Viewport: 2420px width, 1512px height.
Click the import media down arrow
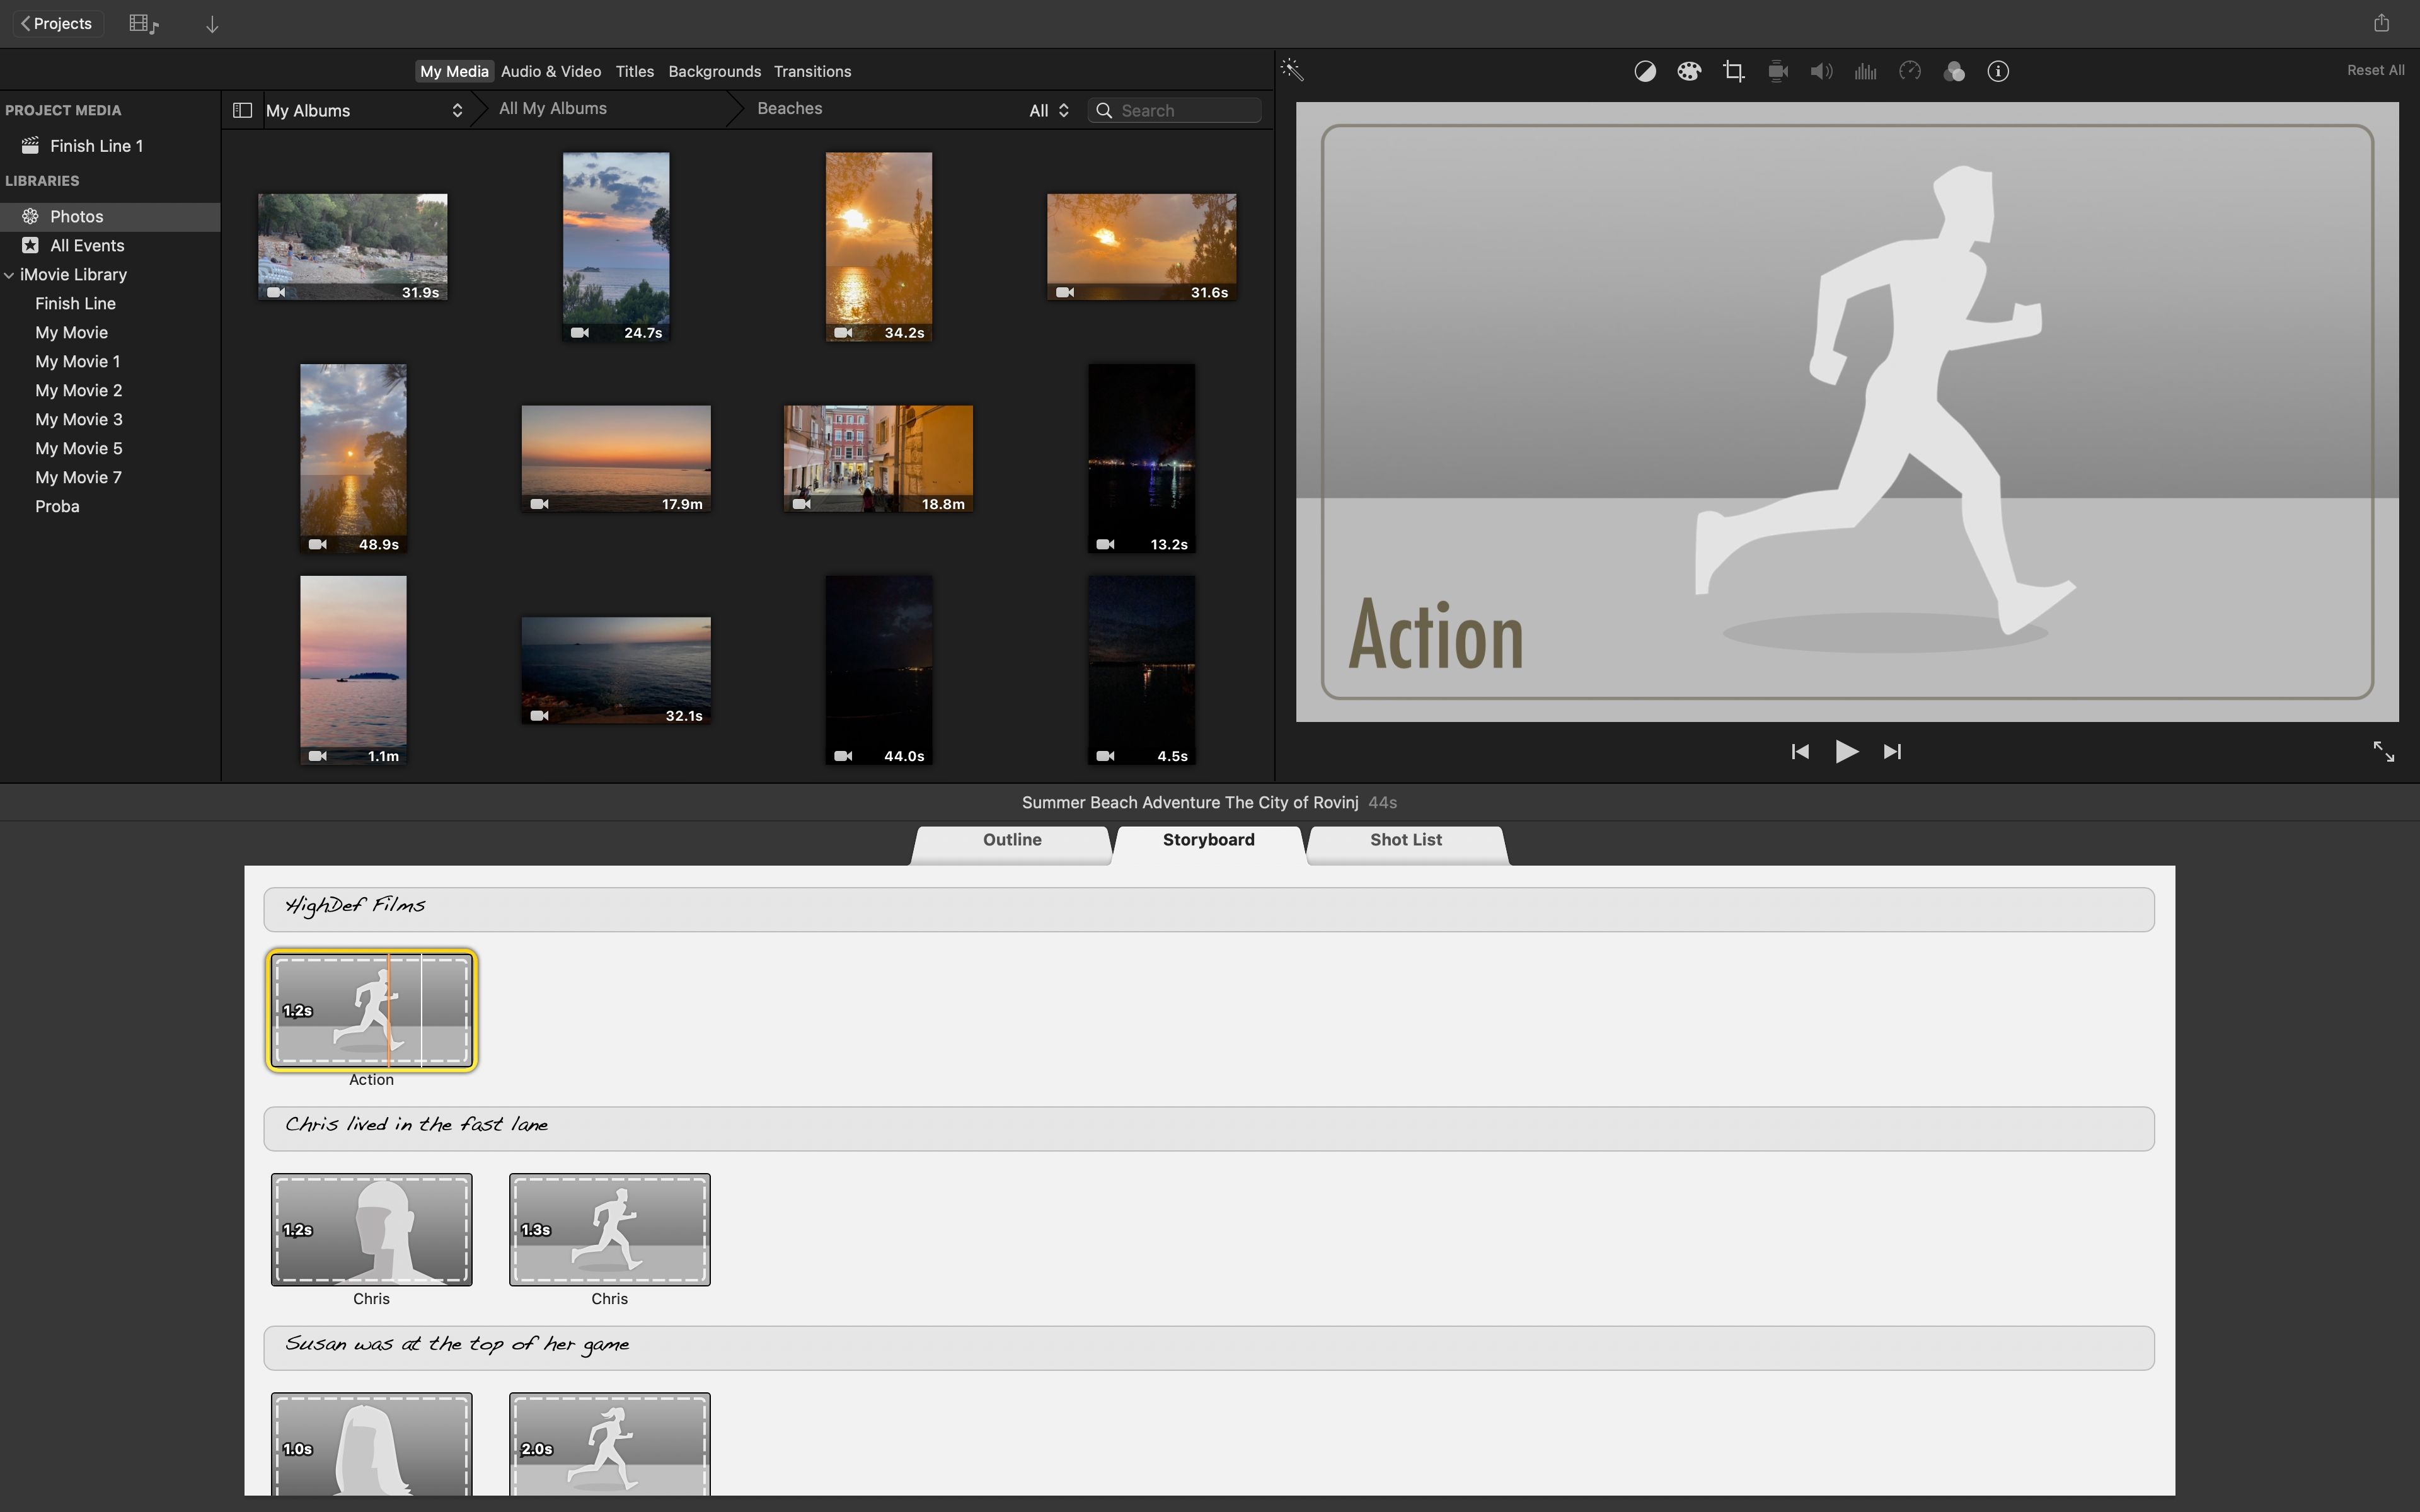click(212, 24)
